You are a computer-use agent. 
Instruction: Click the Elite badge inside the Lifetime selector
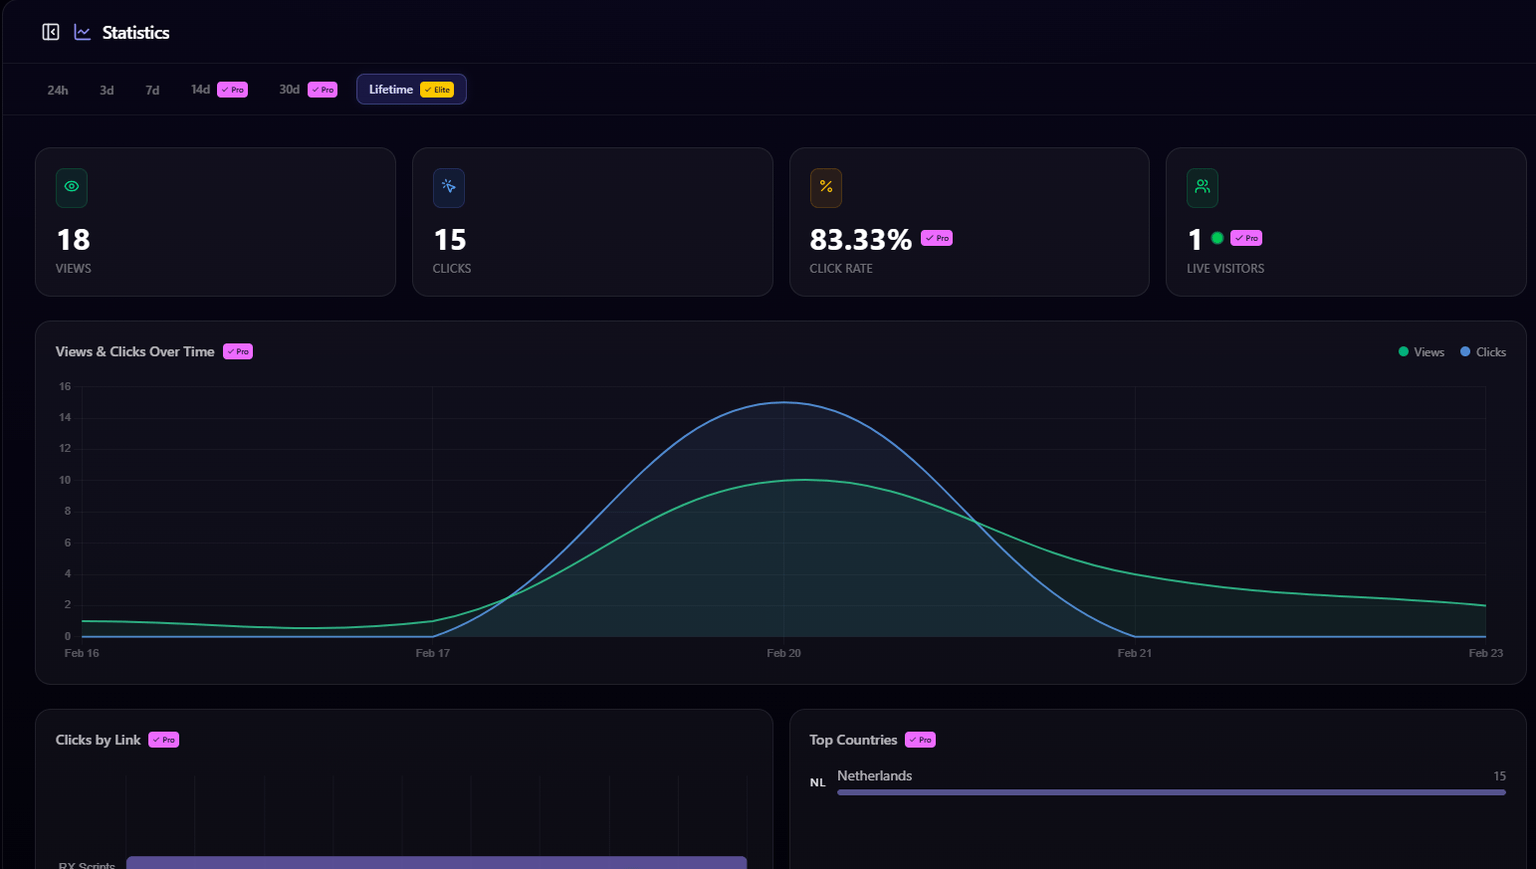(x=438, y=89)
